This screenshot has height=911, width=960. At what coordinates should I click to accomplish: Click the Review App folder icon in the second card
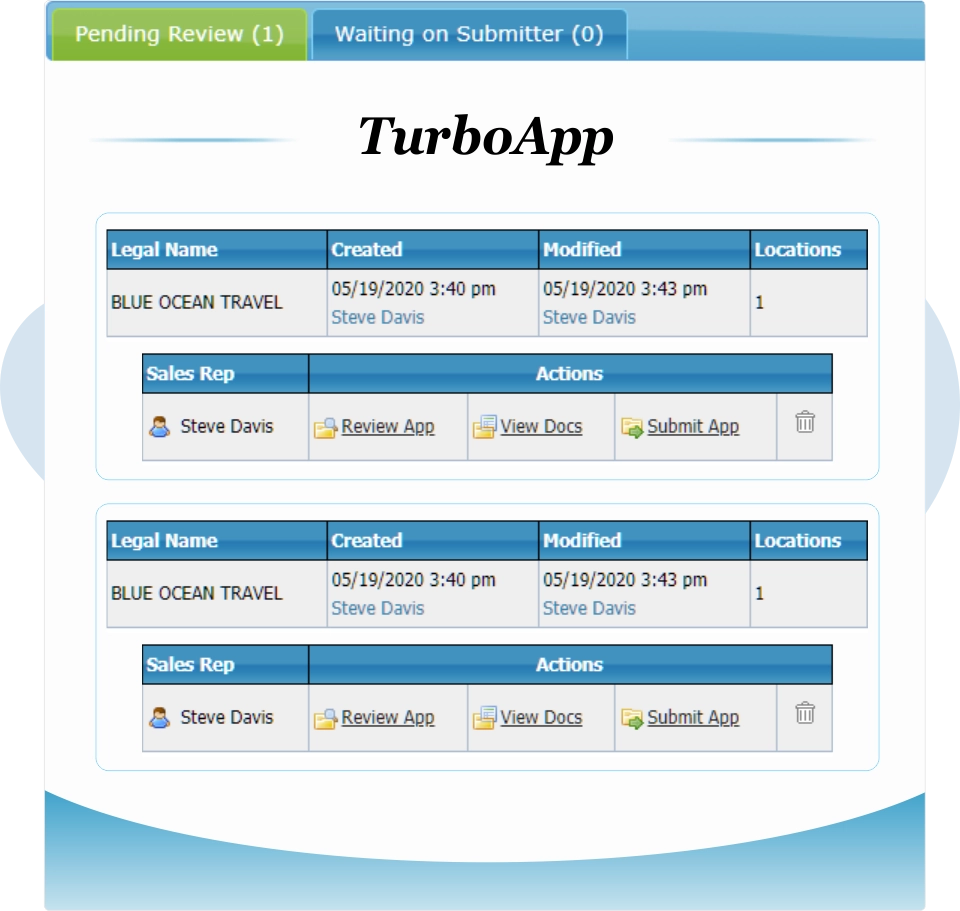point(325,718)
